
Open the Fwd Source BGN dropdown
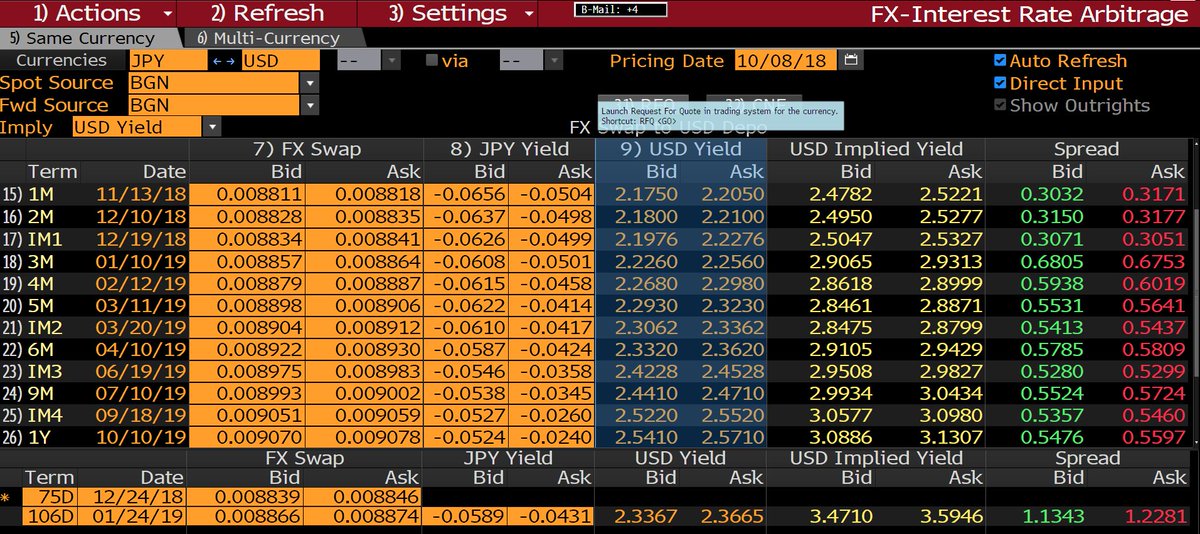coord(310,105)
